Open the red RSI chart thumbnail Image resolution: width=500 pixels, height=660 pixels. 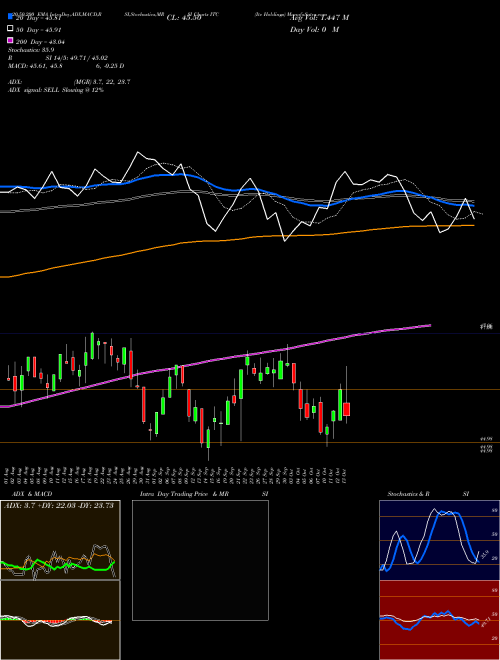[439, 620]
